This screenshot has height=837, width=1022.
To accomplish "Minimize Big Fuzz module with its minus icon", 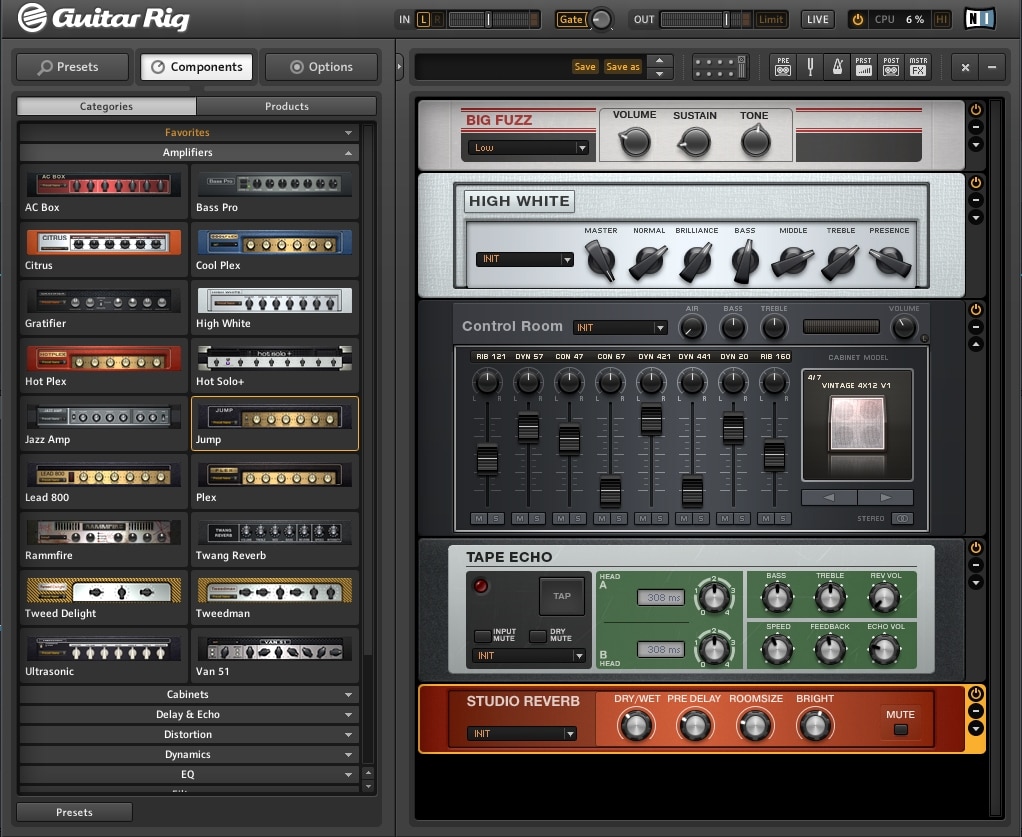I will pos(976,127).
